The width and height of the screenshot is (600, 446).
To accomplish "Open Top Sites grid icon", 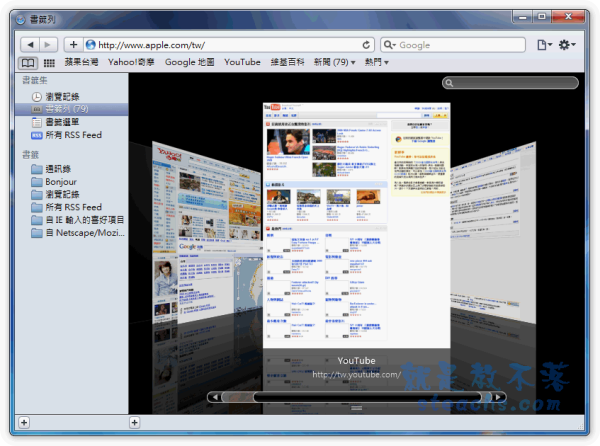I will (49, 63).
